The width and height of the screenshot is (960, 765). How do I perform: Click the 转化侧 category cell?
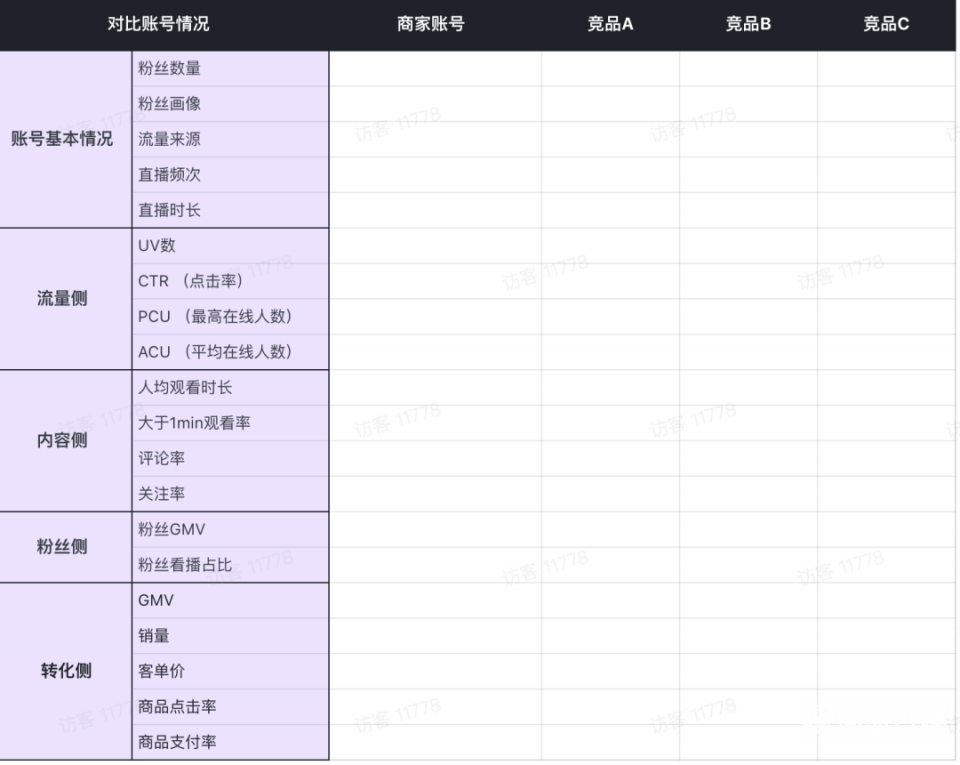pyautogui.click(x=66, y=671)
